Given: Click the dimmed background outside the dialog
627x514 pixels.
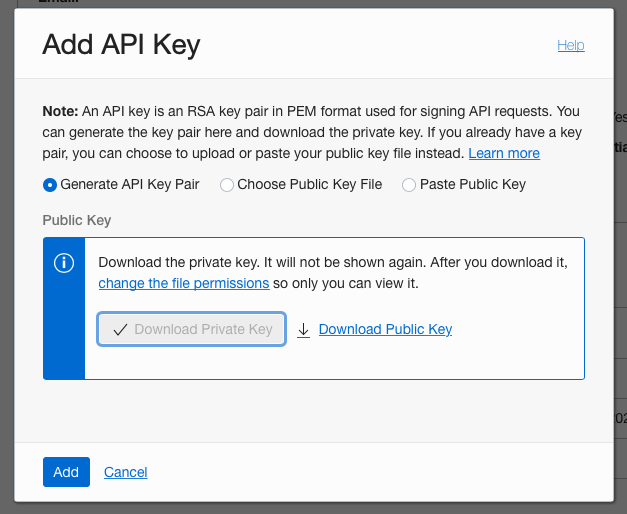Looking at the screenshot, I should click(x=7, y=256).
